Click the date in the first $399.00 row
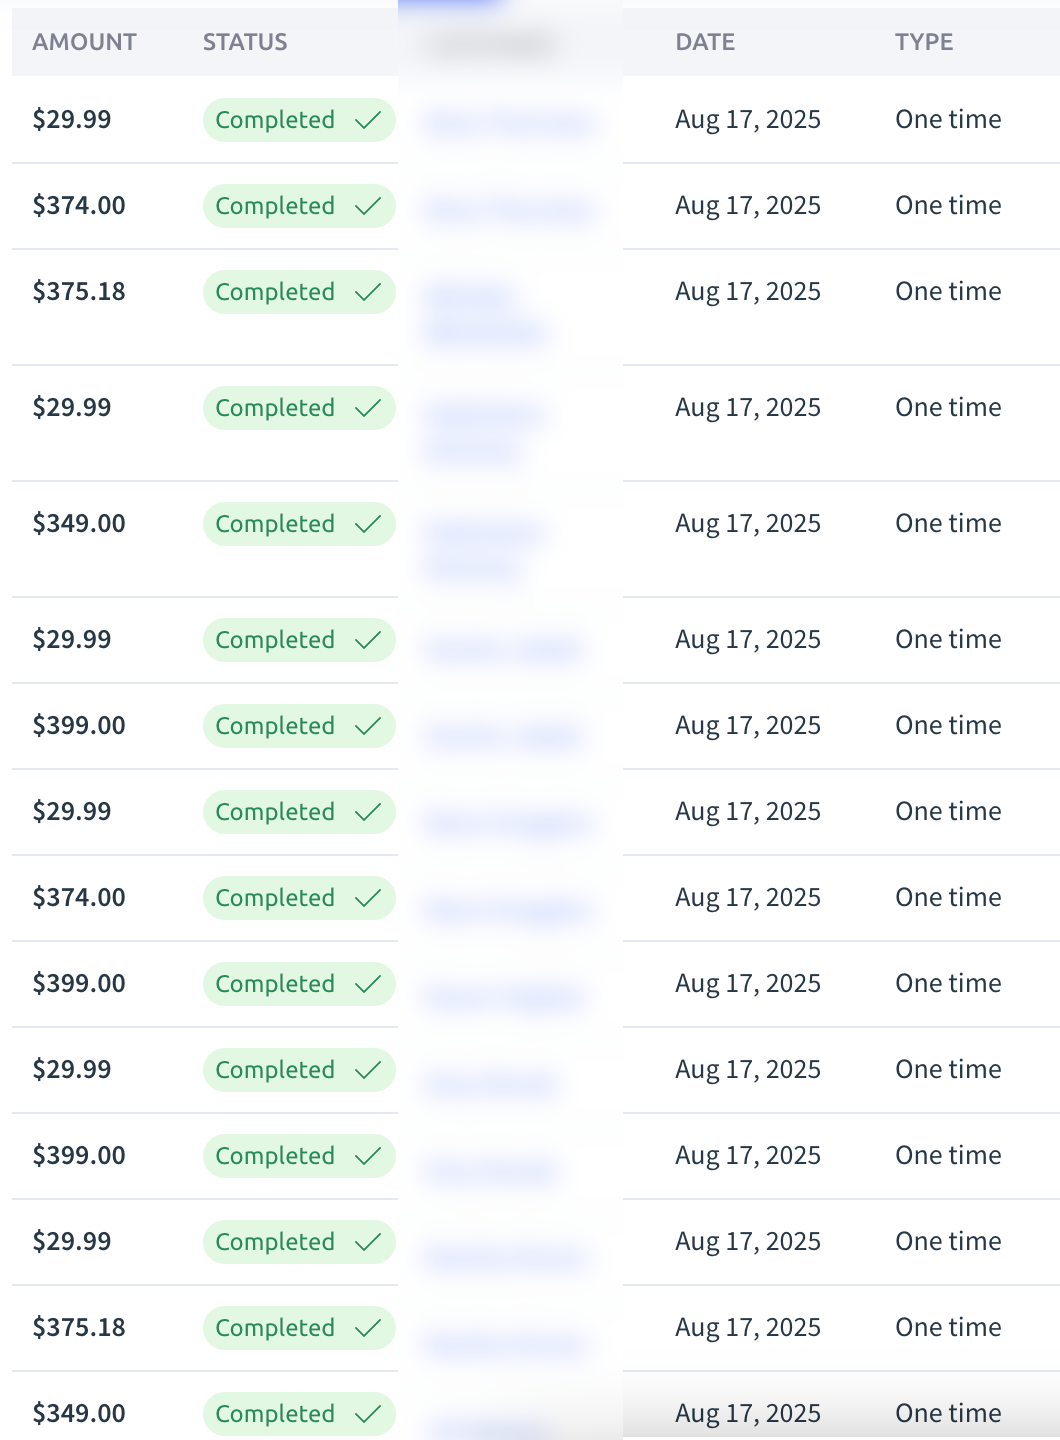The height and width of the screenshot is (1440, 1060). pyautogui.click(x=748, y=726)
